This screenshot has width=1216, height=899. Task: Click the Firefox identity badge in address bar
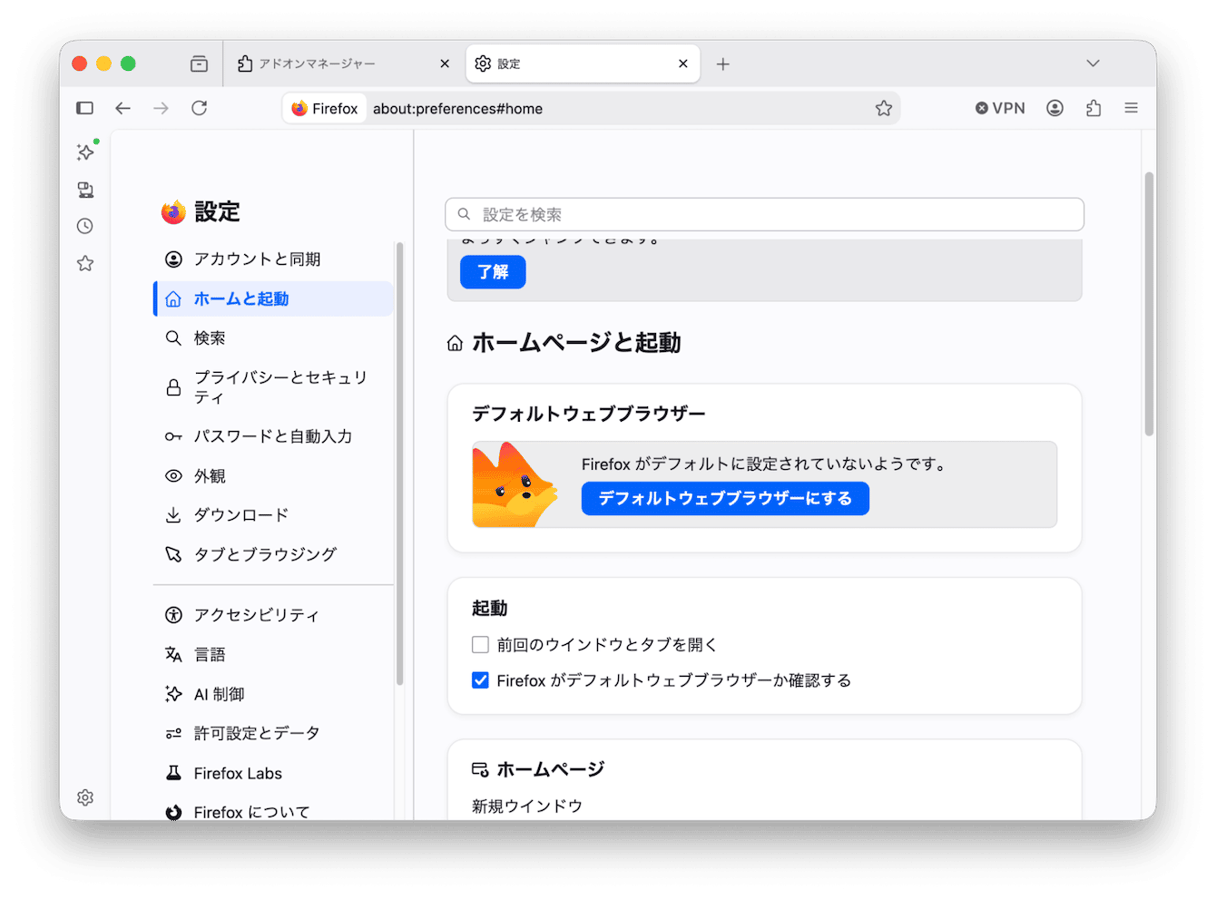(x=325, y=108)
